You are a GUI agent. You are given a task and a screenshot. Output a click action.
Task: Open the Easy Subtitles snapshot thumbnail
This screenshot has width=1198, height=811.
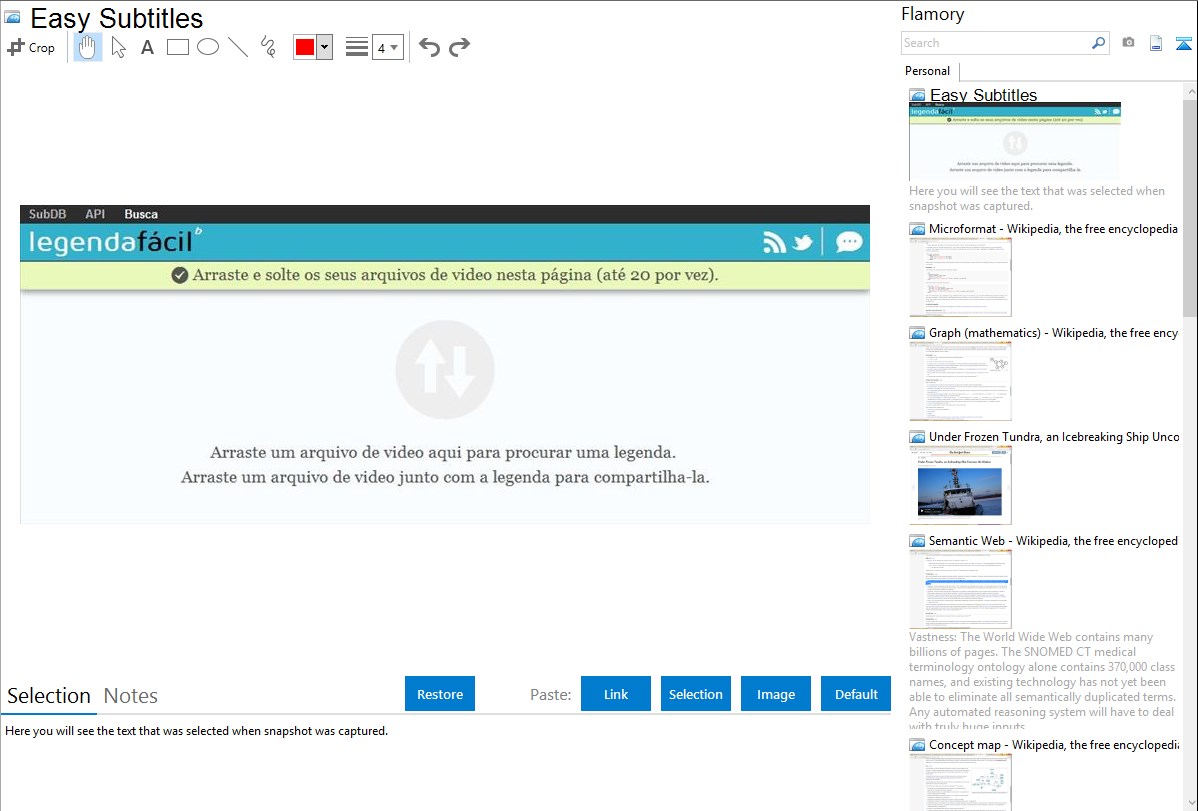pyautogui.click(x=1015, y=142)
